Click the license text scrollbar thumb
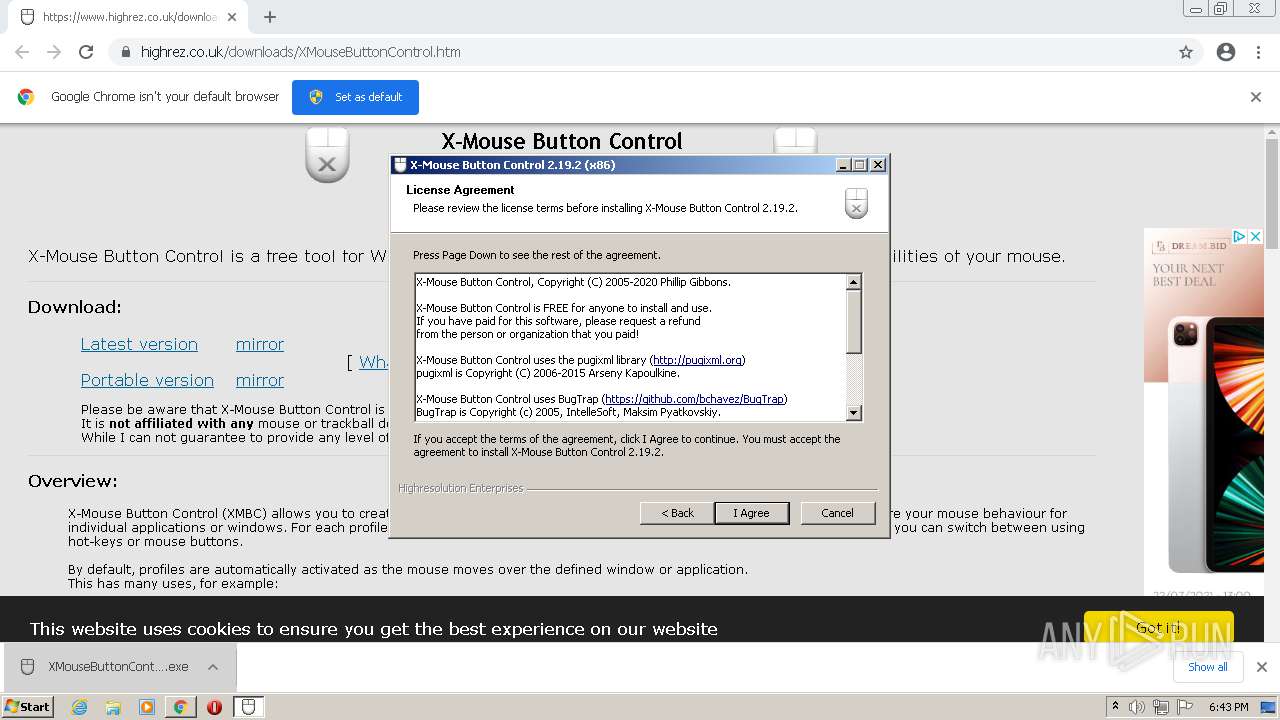Image resolution: width=1280 pixels, height=720 pixels. point(853,321)
